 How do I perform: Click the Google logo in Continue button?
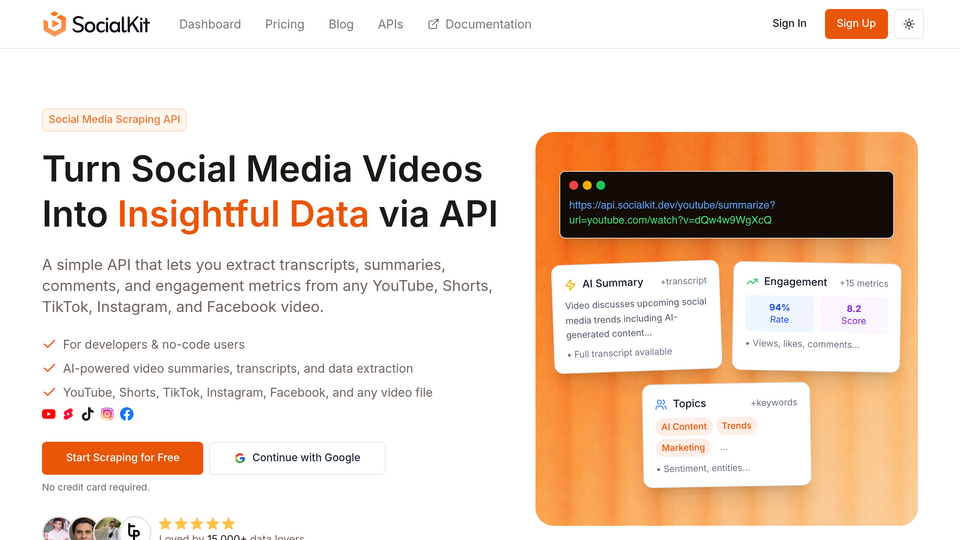click(240, 458)
